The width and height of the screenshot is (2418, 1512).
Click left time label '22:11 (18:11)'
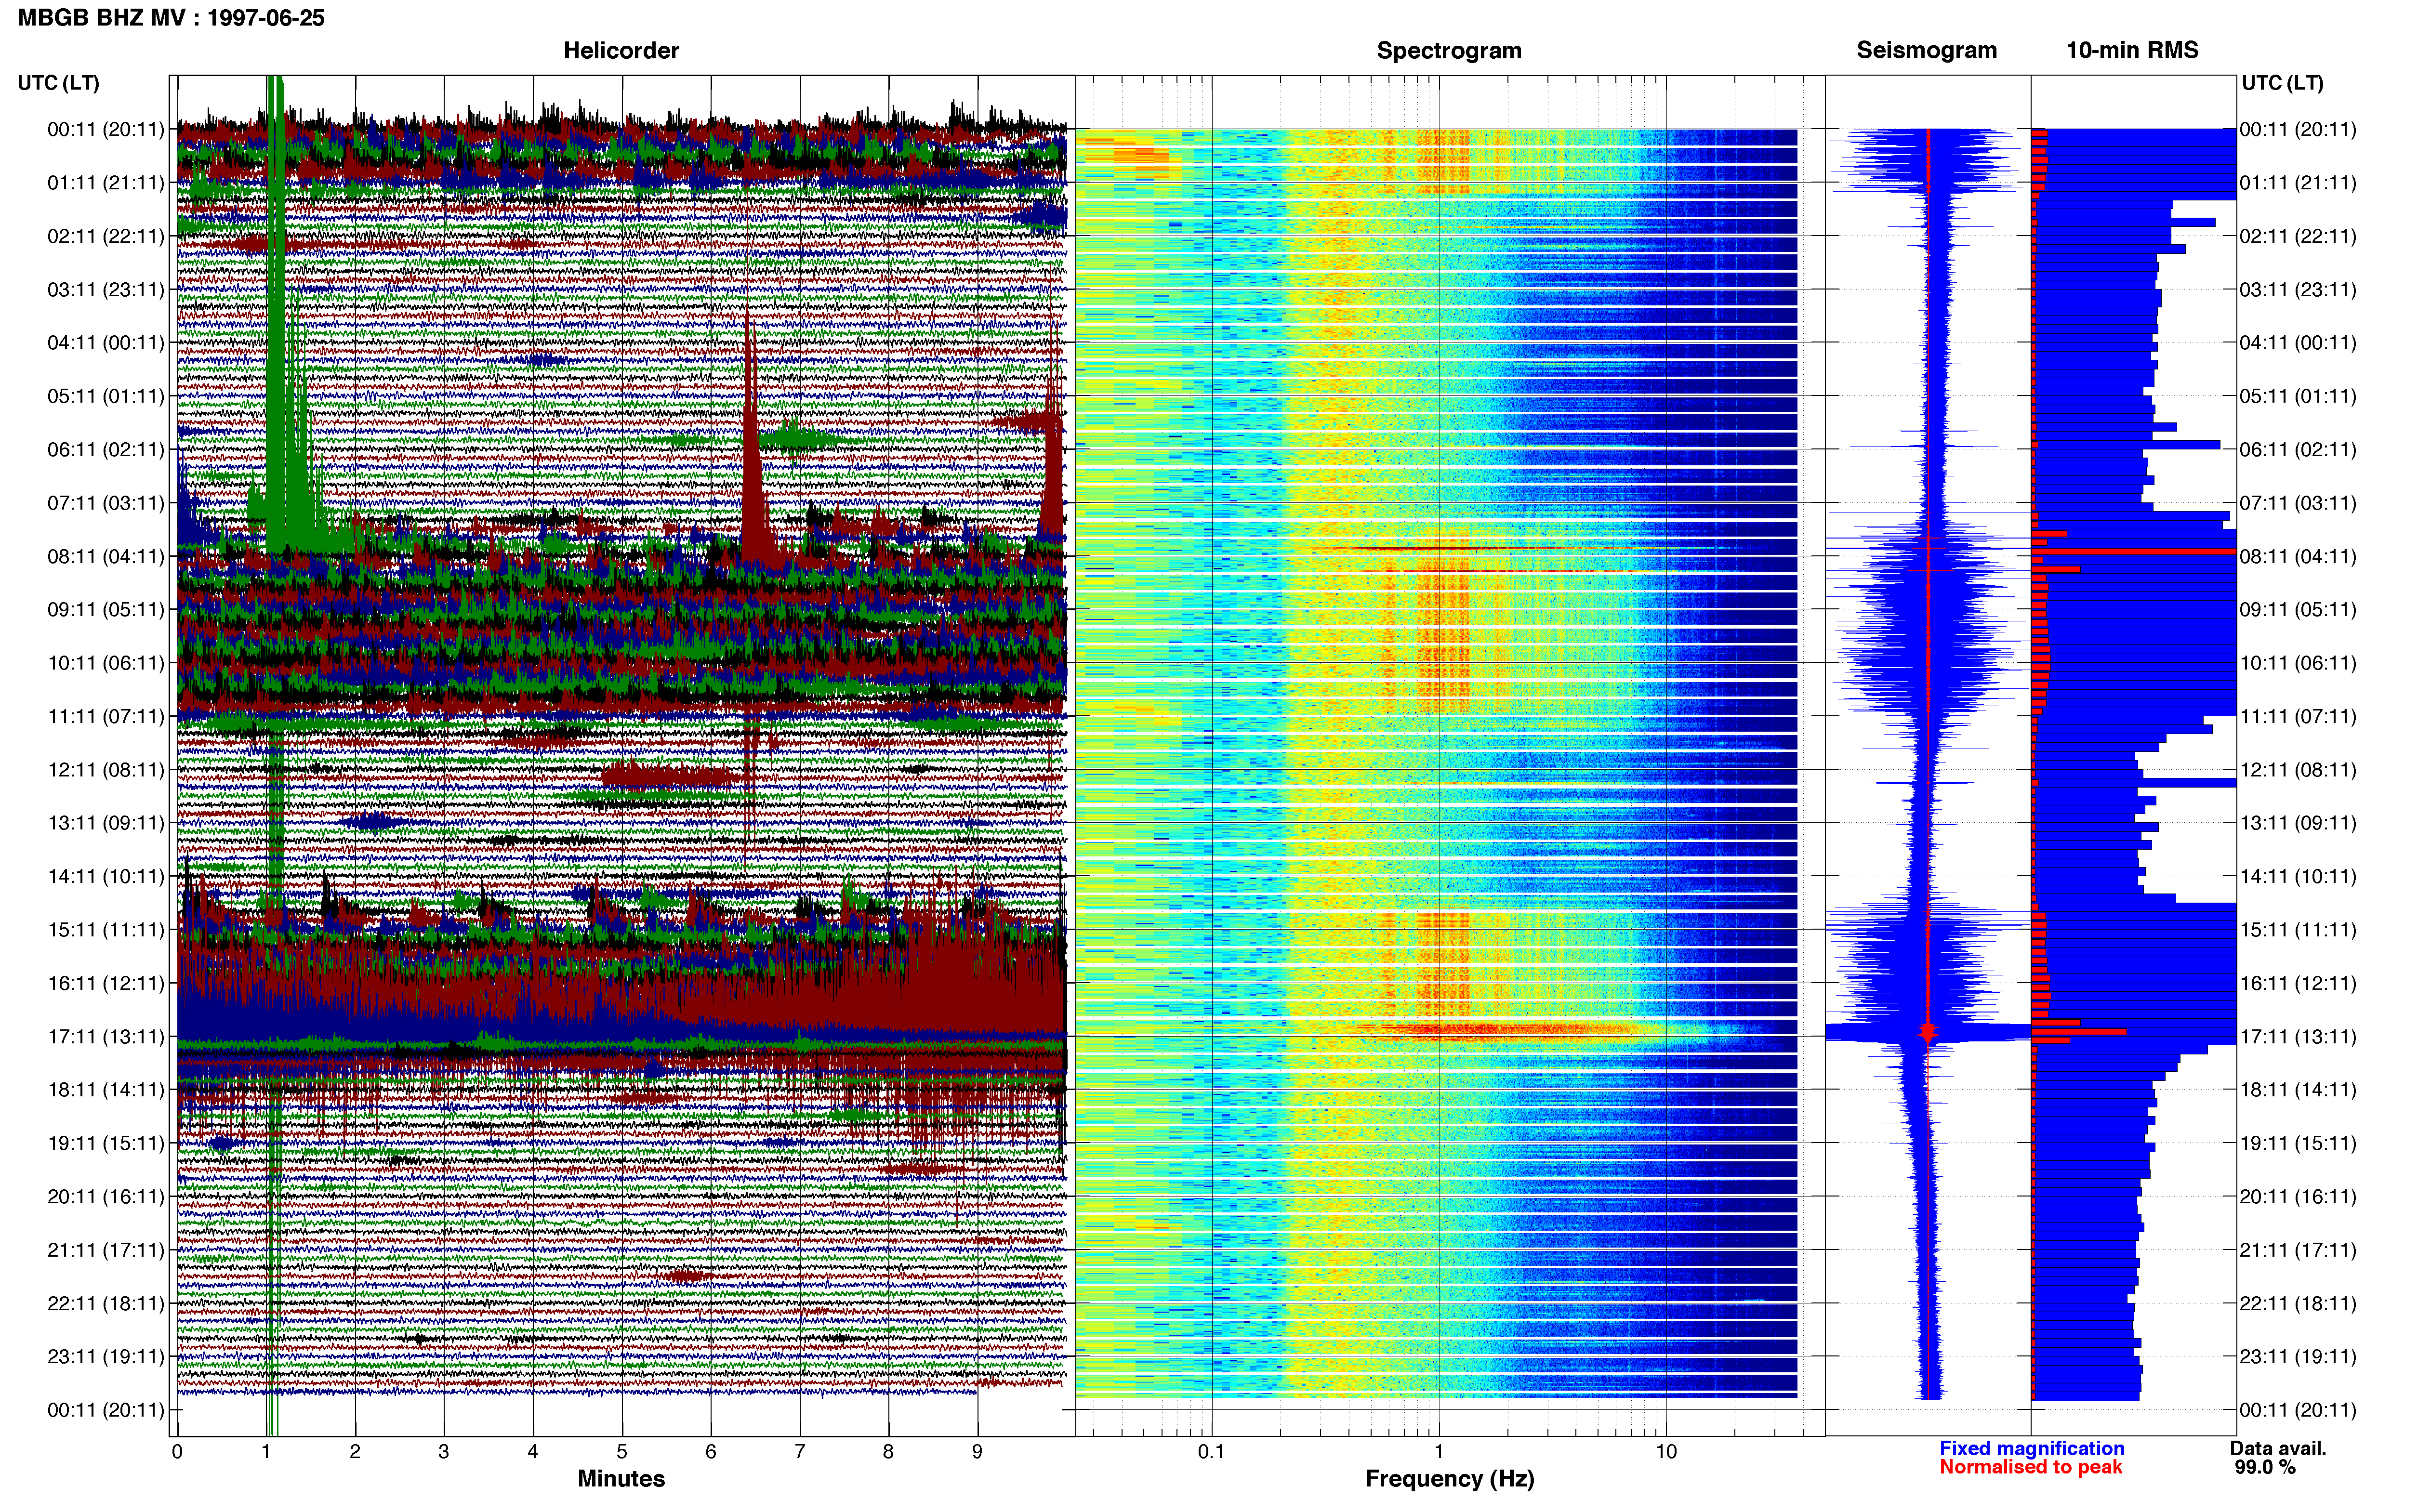pyautogui.click(x=105, y=1303)
